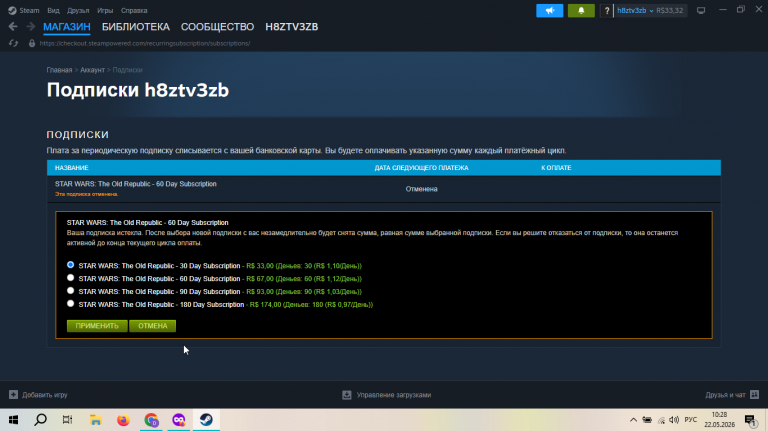768x431 pixels.
Task: Click the R$ 33,00 price text
Action: [x=260, y=265]
